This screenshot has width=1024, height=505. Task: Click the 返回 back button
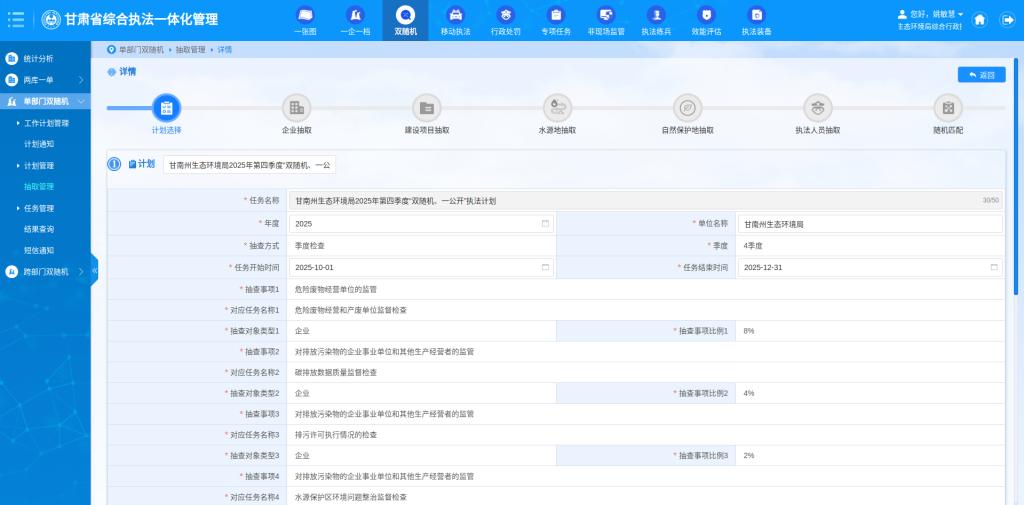point(981,75)
